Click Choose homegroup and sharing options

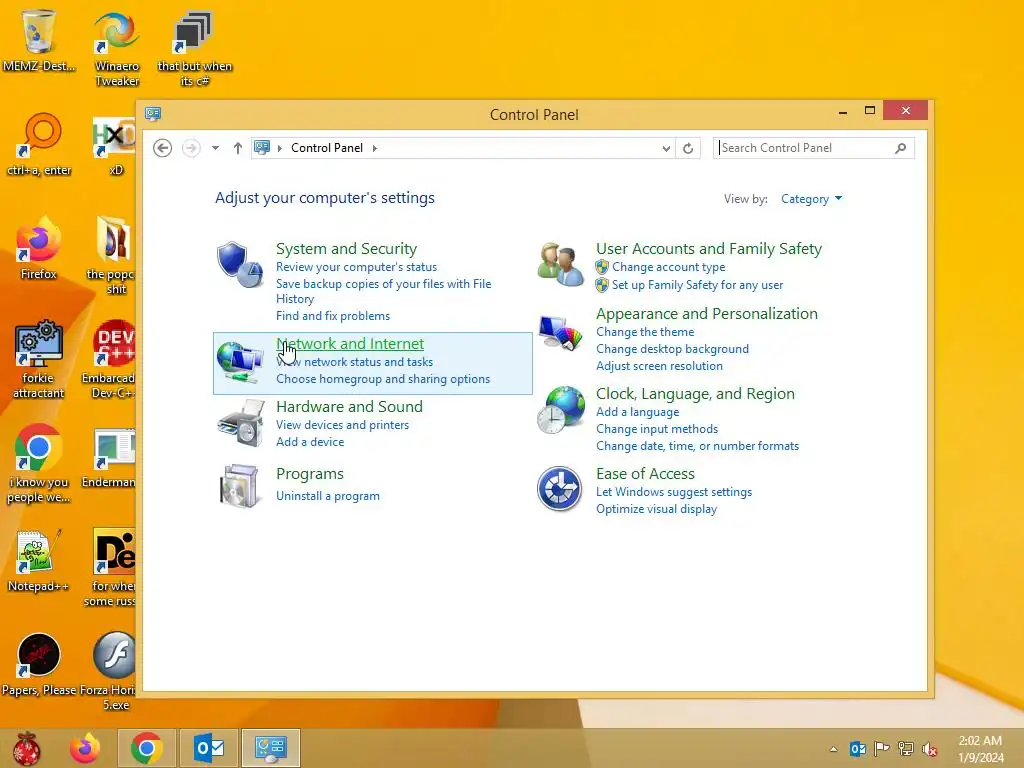coord(383,379)
